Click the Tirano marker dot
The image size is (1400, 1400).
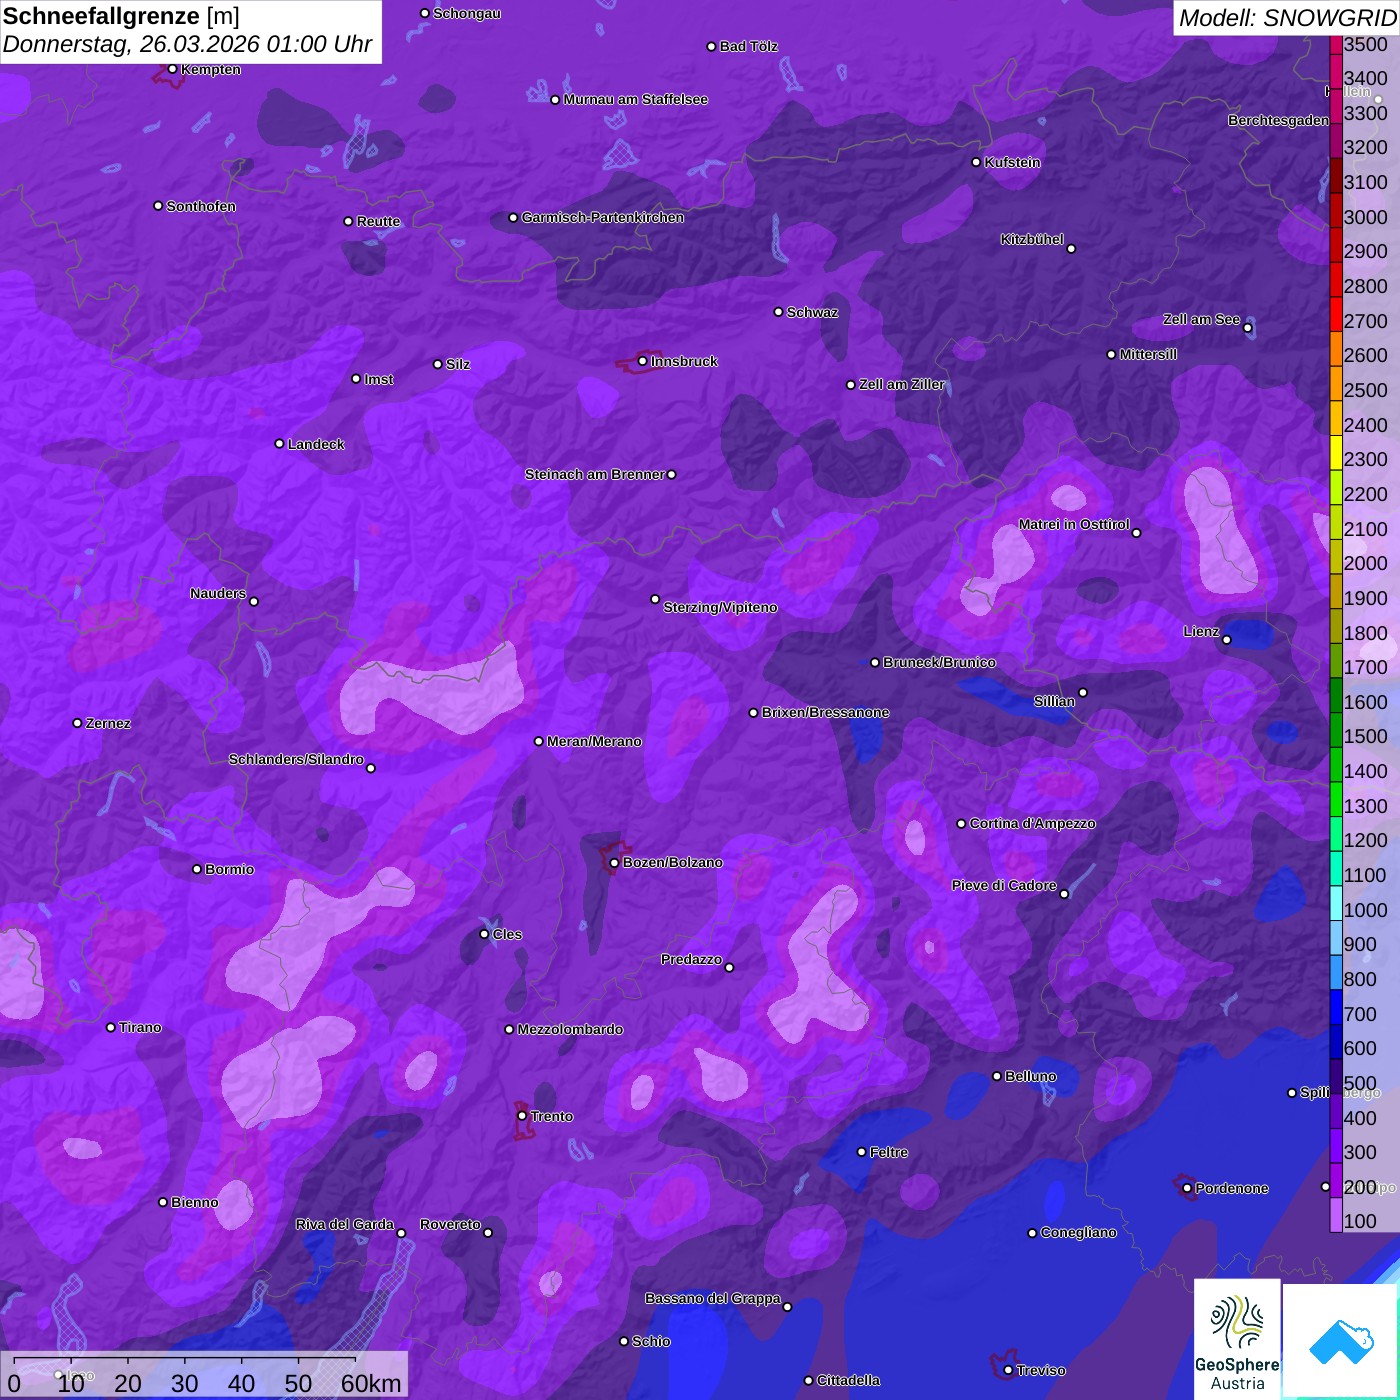point(110,1027)
